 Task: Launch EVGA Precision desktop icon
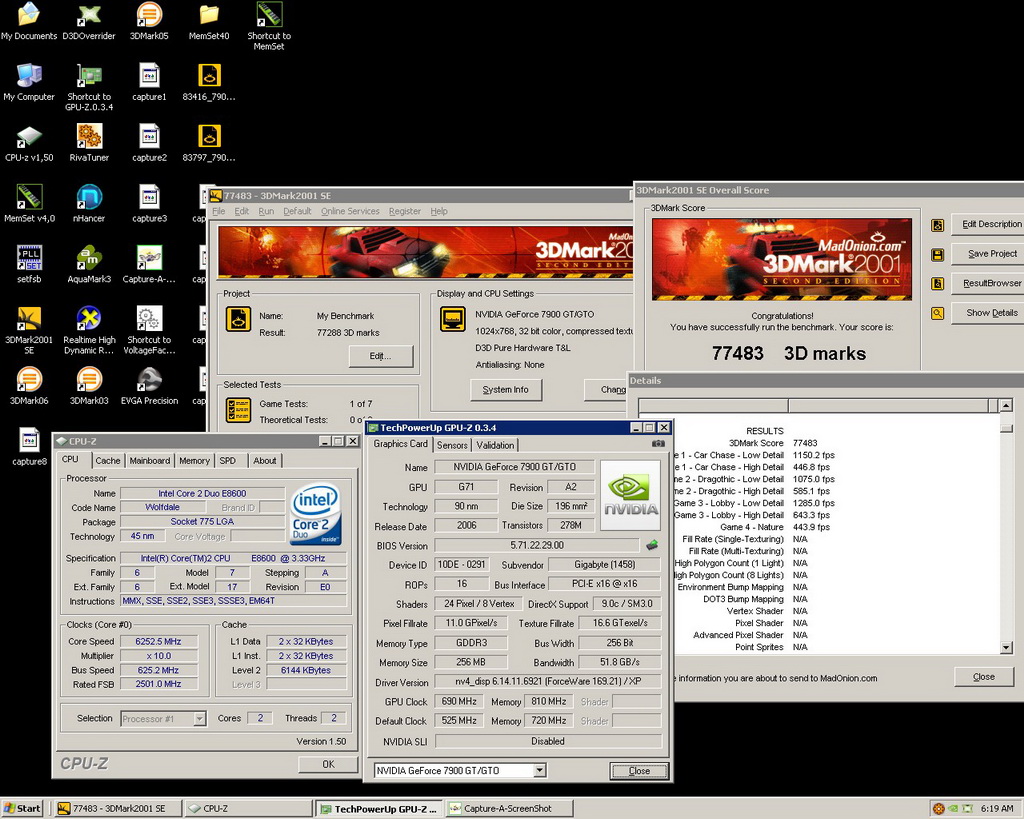coord(149,386)
